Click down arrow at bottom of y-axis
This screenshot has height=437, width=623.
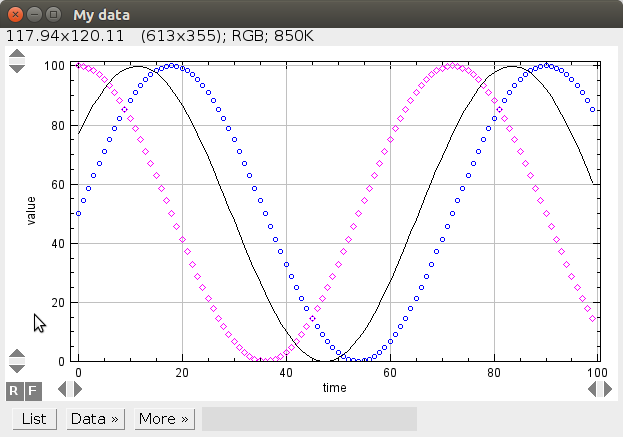17,366
